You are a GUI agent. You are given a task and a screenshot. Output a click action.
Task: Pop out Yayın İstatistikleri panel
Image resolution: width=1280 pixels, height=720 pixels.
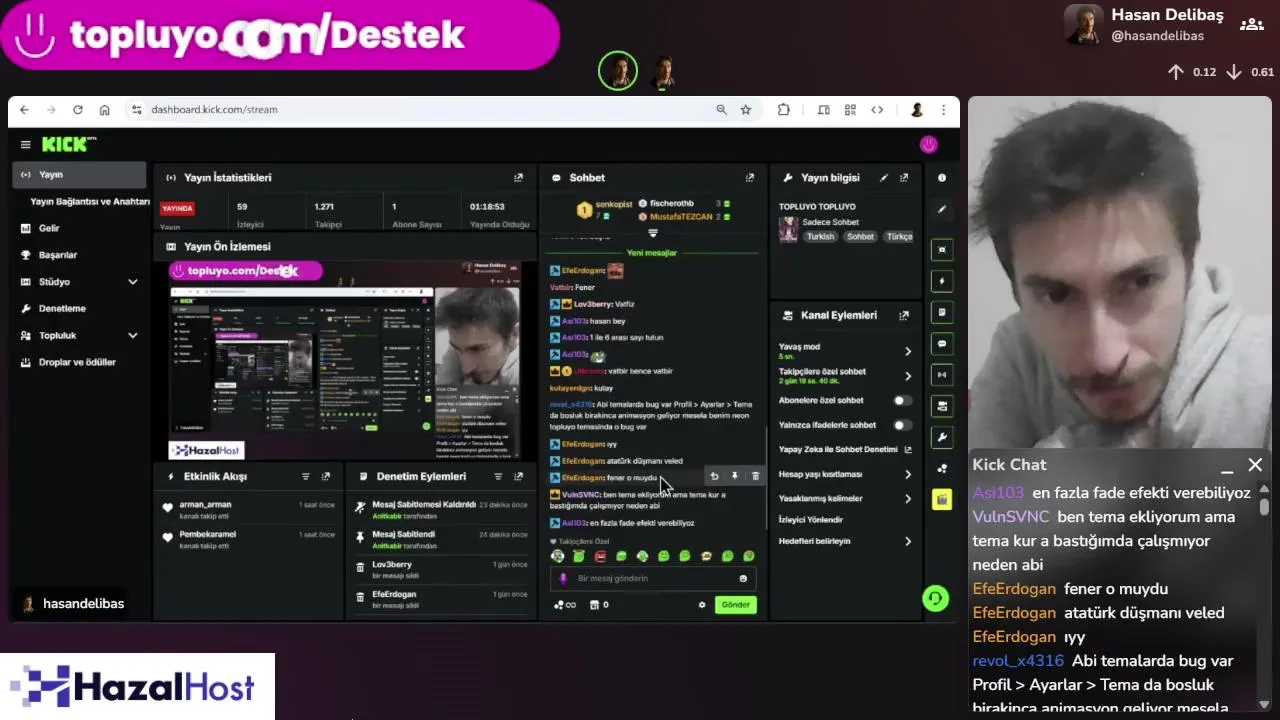coord(518,178)
